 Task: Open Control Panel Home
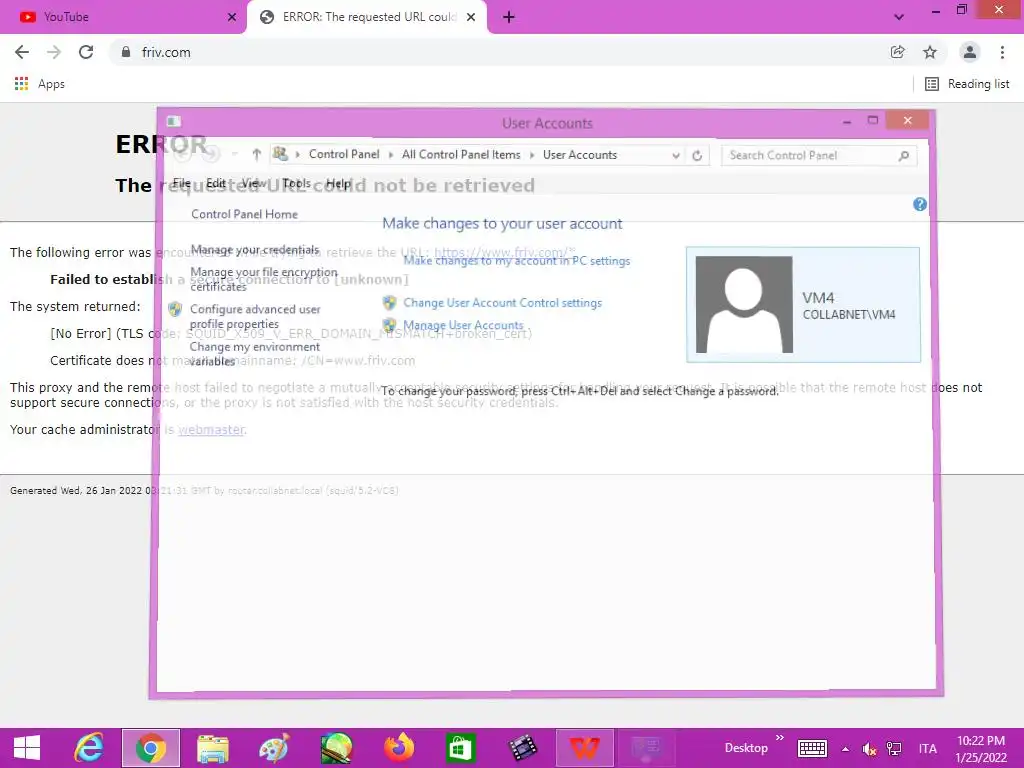point(244,214)
